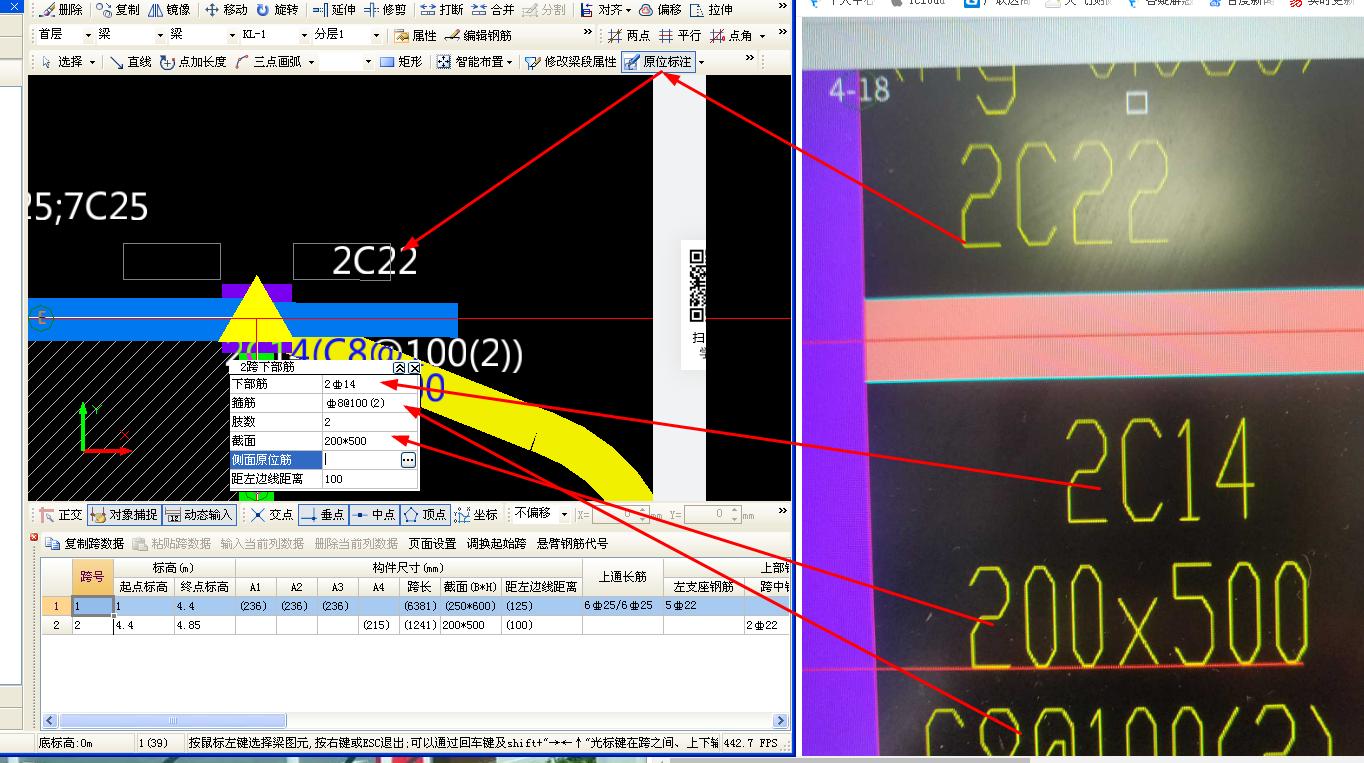
Task: Click the 延伸 extend tool
Action: pos(334,10)
